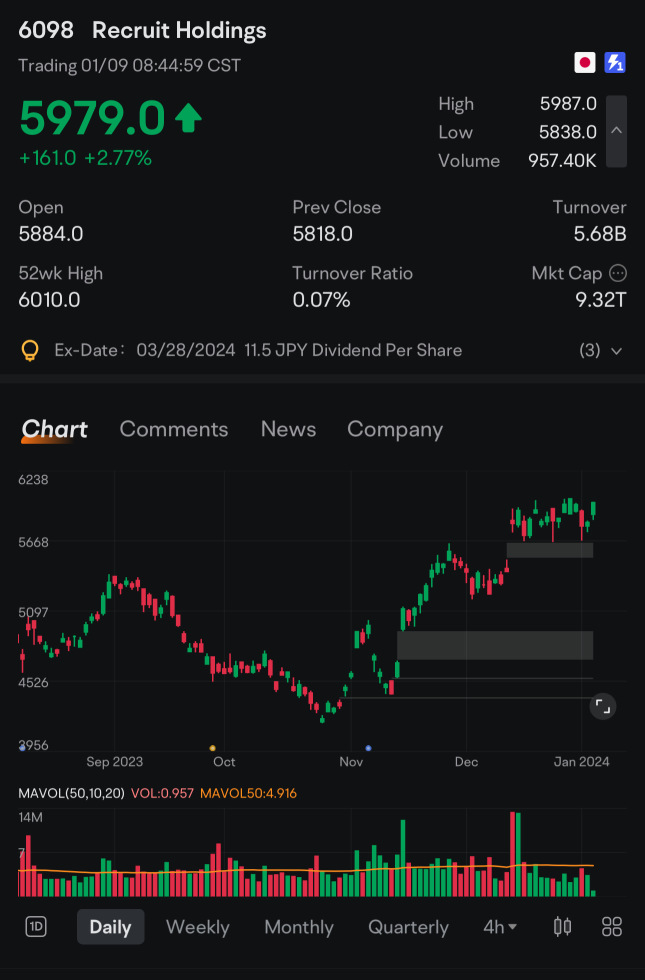Tap the blue lightning level-1 quote icon
Image resolution: width=645 pixels, height=980 pixels.
(x=615, y=63)
